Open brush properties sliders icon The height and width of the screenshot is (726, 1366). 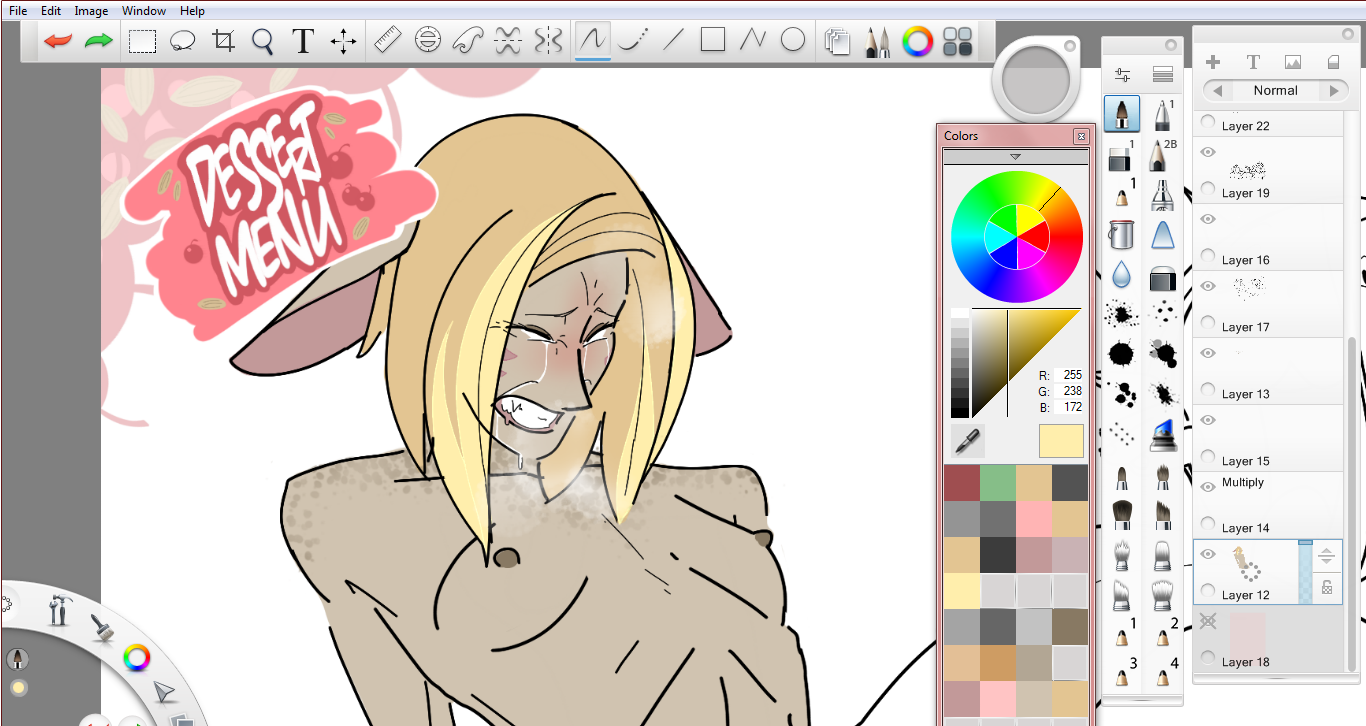pyautogui.click(x=1122, y=75)
